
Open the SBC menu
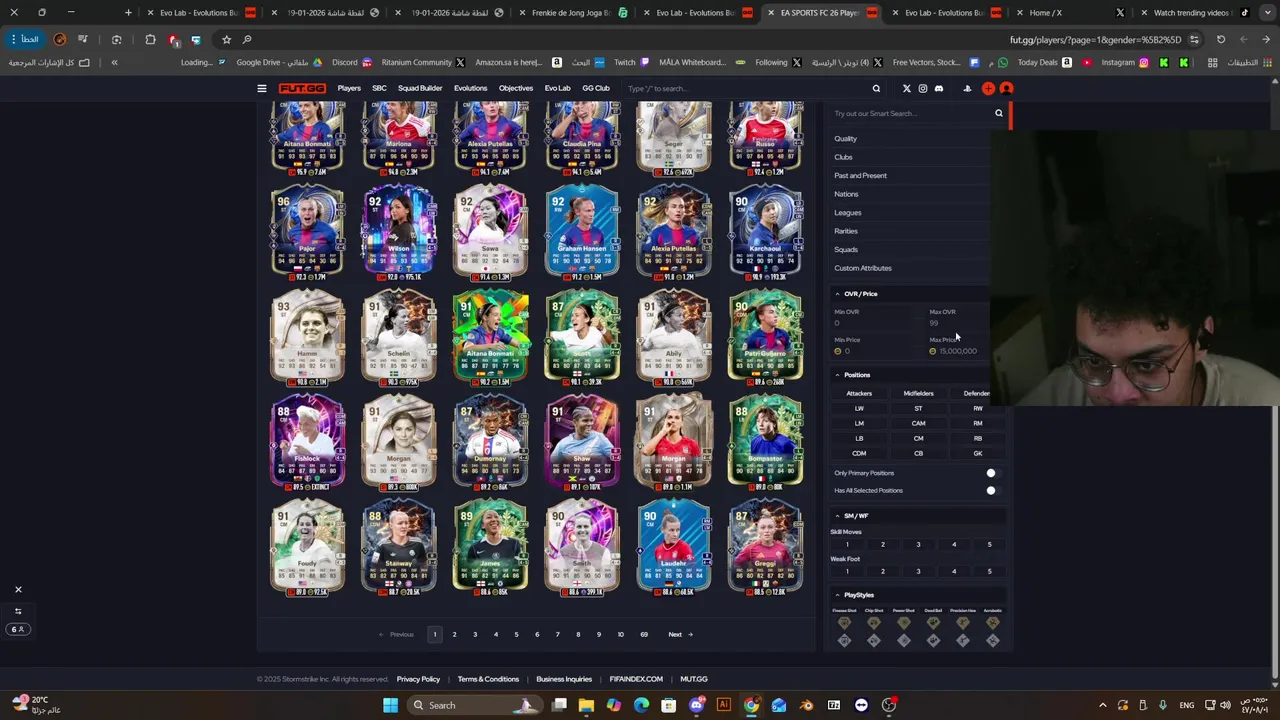point(379,88)
